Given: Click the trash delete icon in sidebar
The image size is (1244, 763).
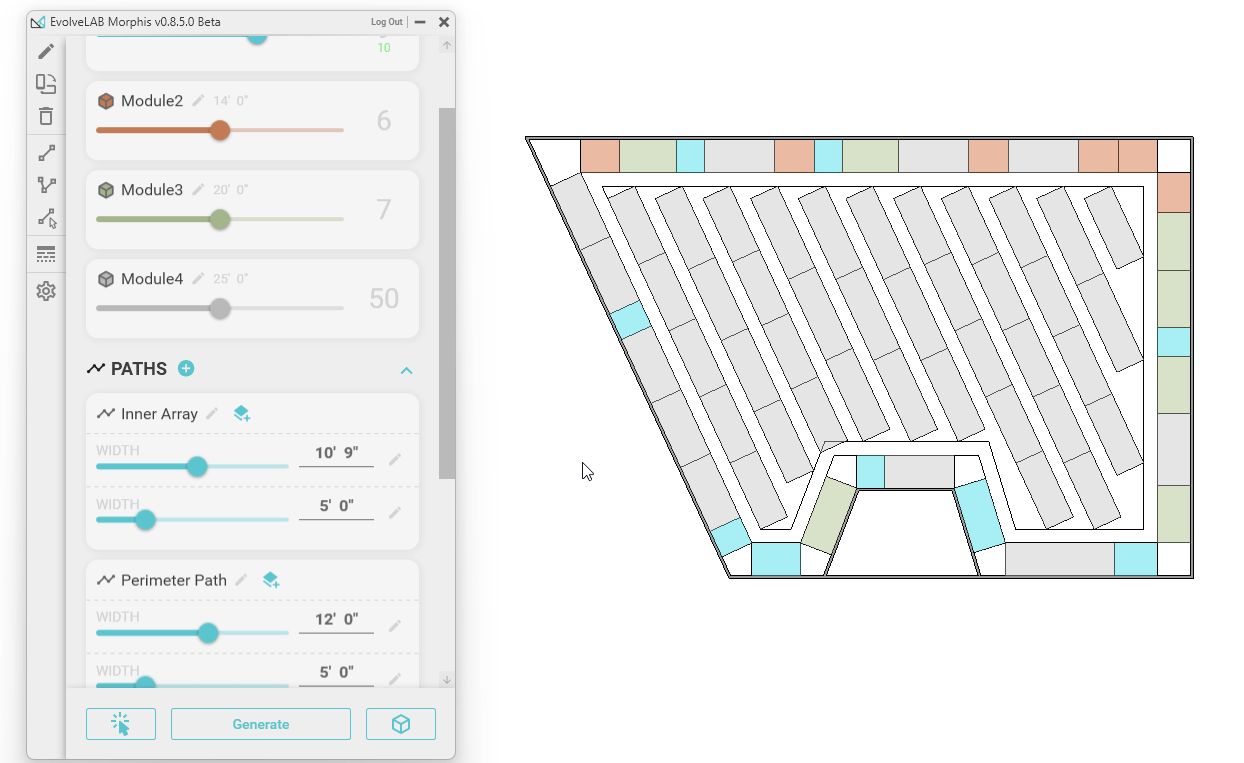Looking at the screenshot, I should click(x=46, y=116).
